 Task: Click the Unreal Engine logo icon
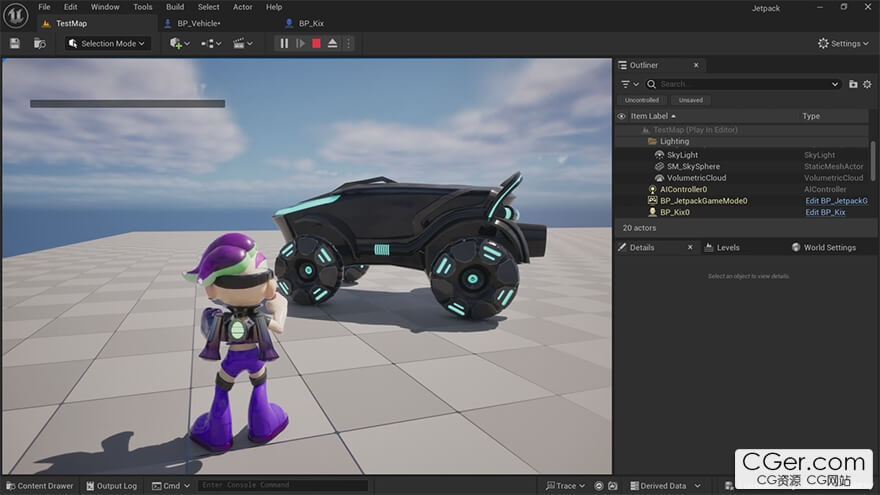click(x=16, y=15)
